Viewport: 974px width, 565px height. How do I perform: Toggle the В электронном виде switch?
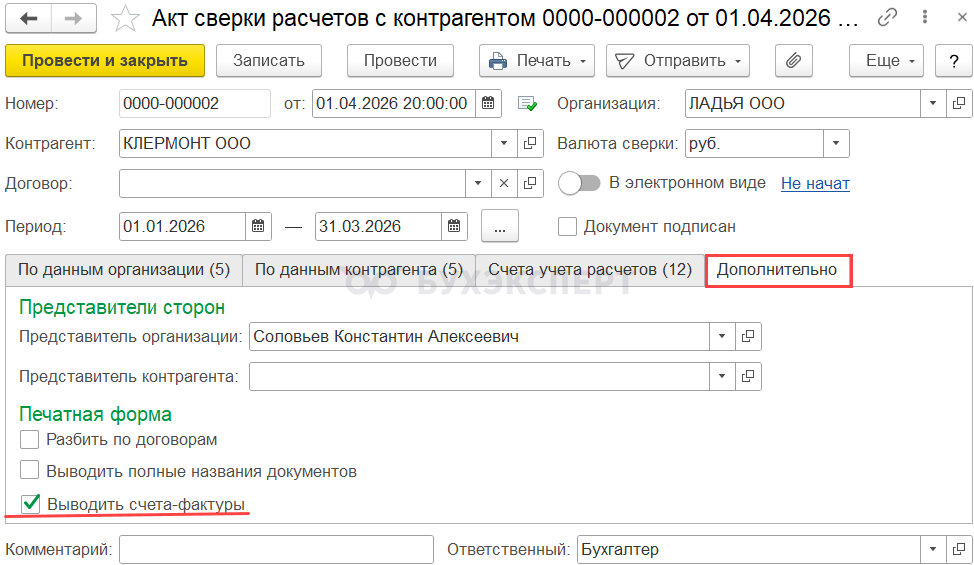point(579,183)
